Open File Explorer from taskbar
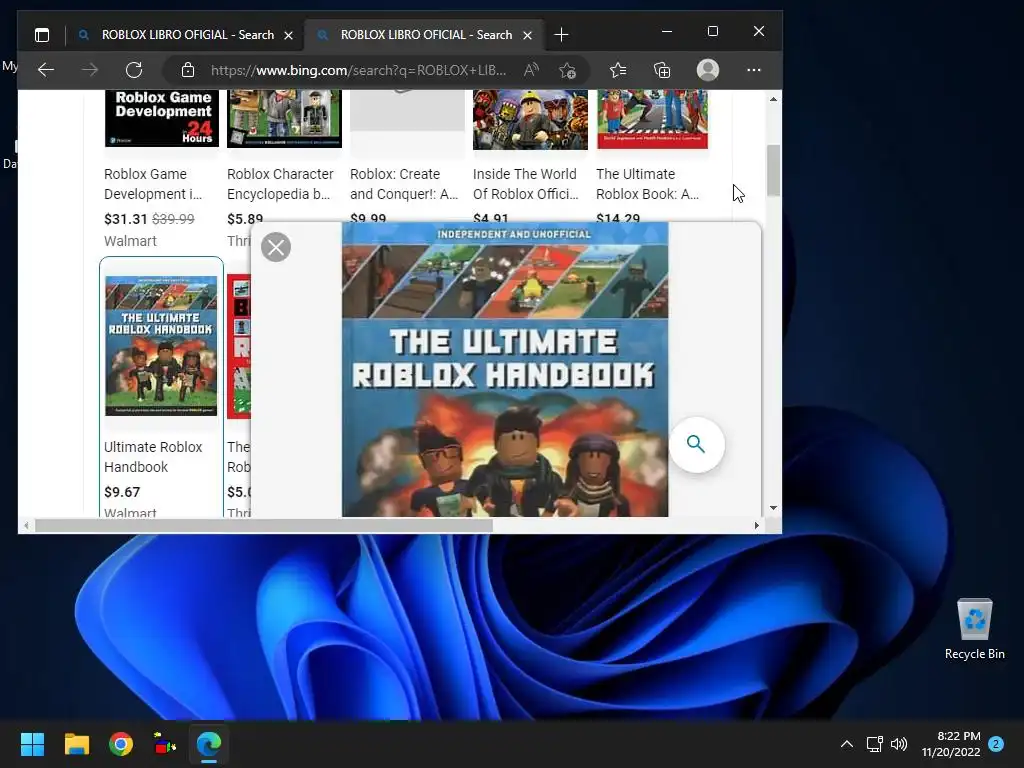The height and width of the screenshot is (768, 1024). pos(76,744)
